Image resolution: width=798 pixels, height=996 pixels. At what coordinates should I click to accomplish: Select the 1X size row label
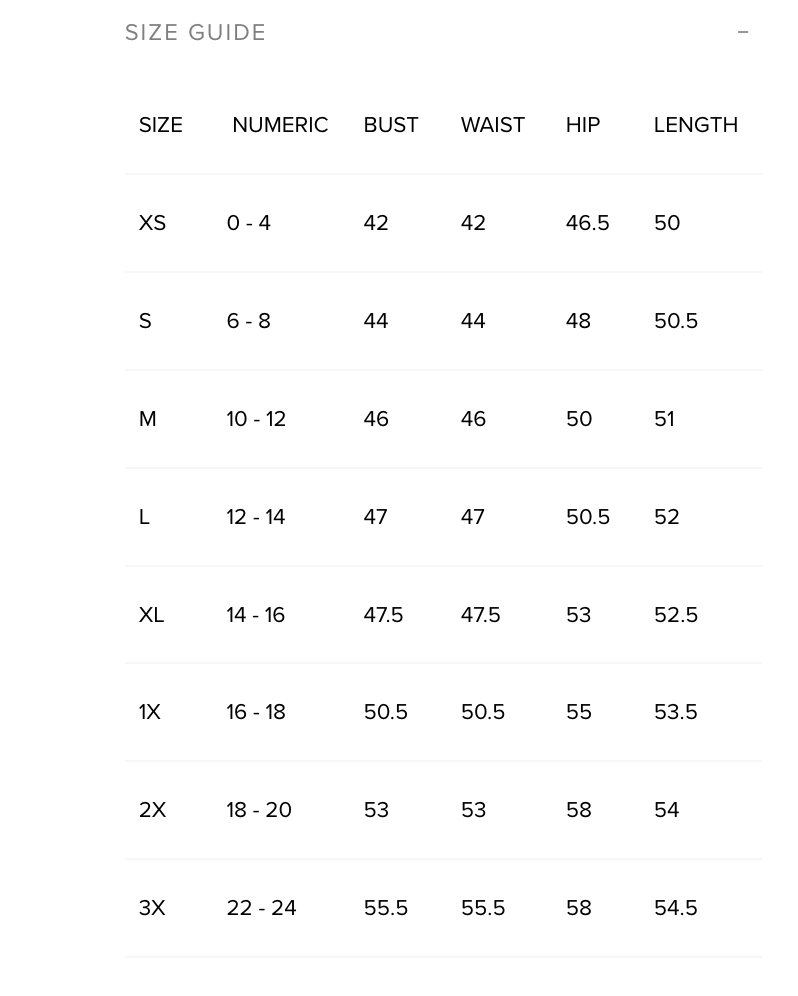150,712
